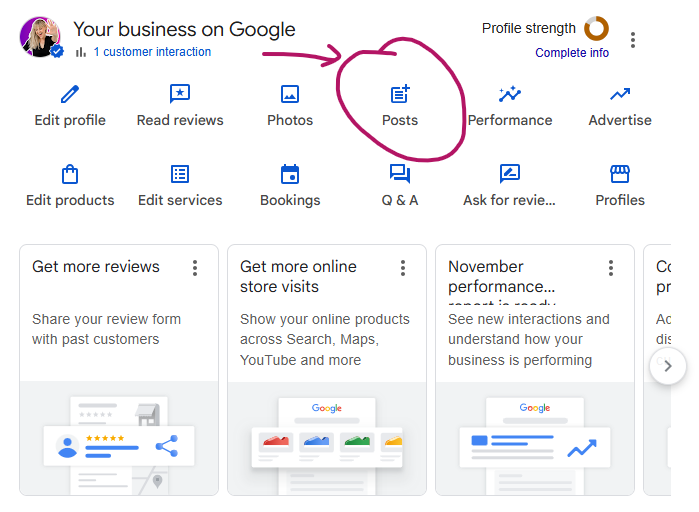Click the Complete info link
The image size is (699, 512).
572,53
